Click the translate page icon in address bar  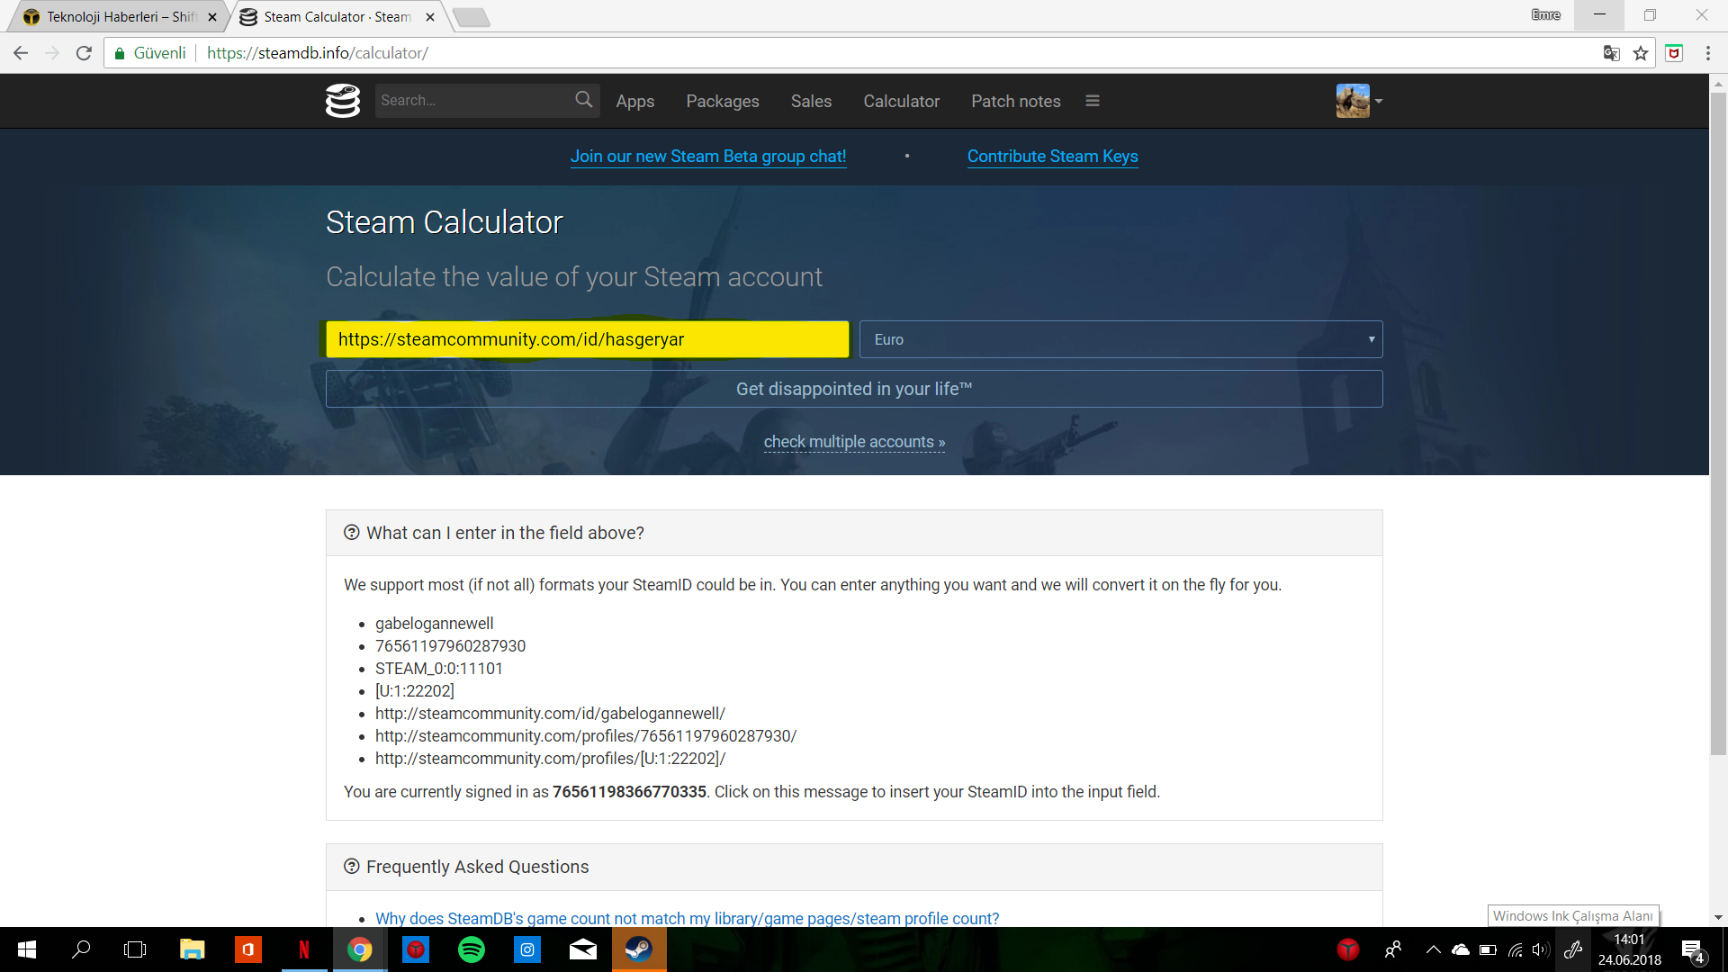pos(1611,53)
